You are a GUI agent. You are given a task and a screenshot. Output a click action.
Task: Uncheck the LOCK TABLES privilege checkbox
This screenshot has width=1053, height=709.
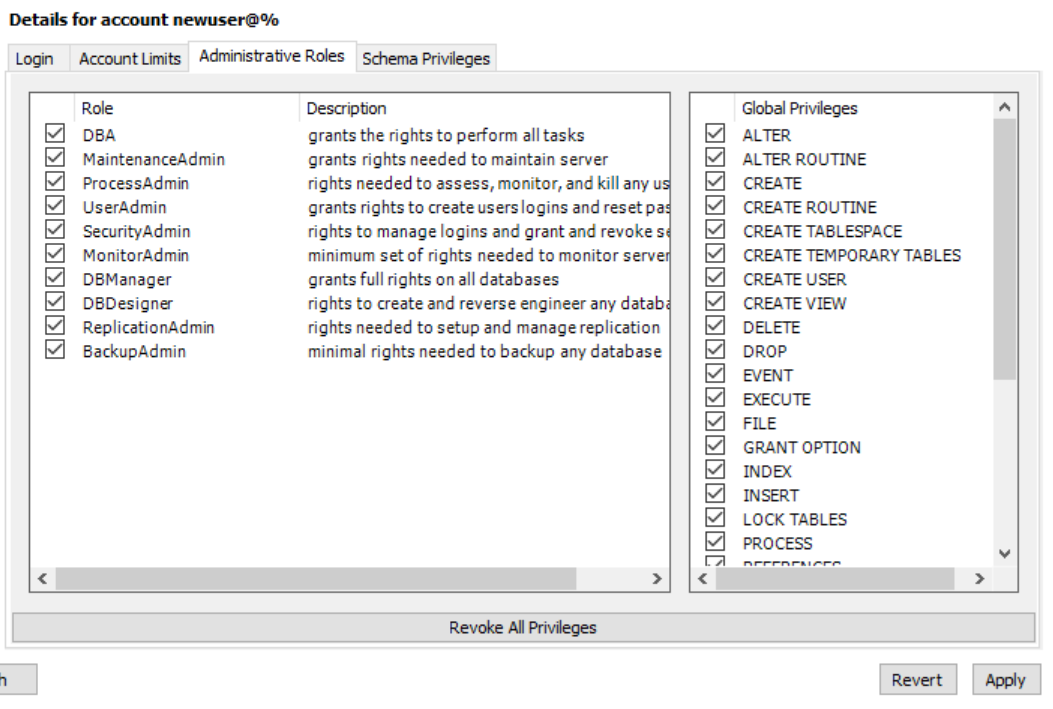tap(715, 518)
